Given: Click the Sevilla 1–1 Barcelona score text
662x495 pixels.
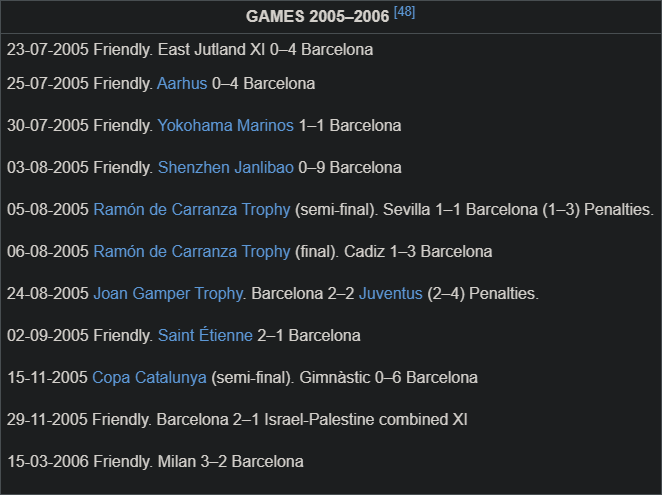Looking at the screenshot, I should click(x=460, y=209).
